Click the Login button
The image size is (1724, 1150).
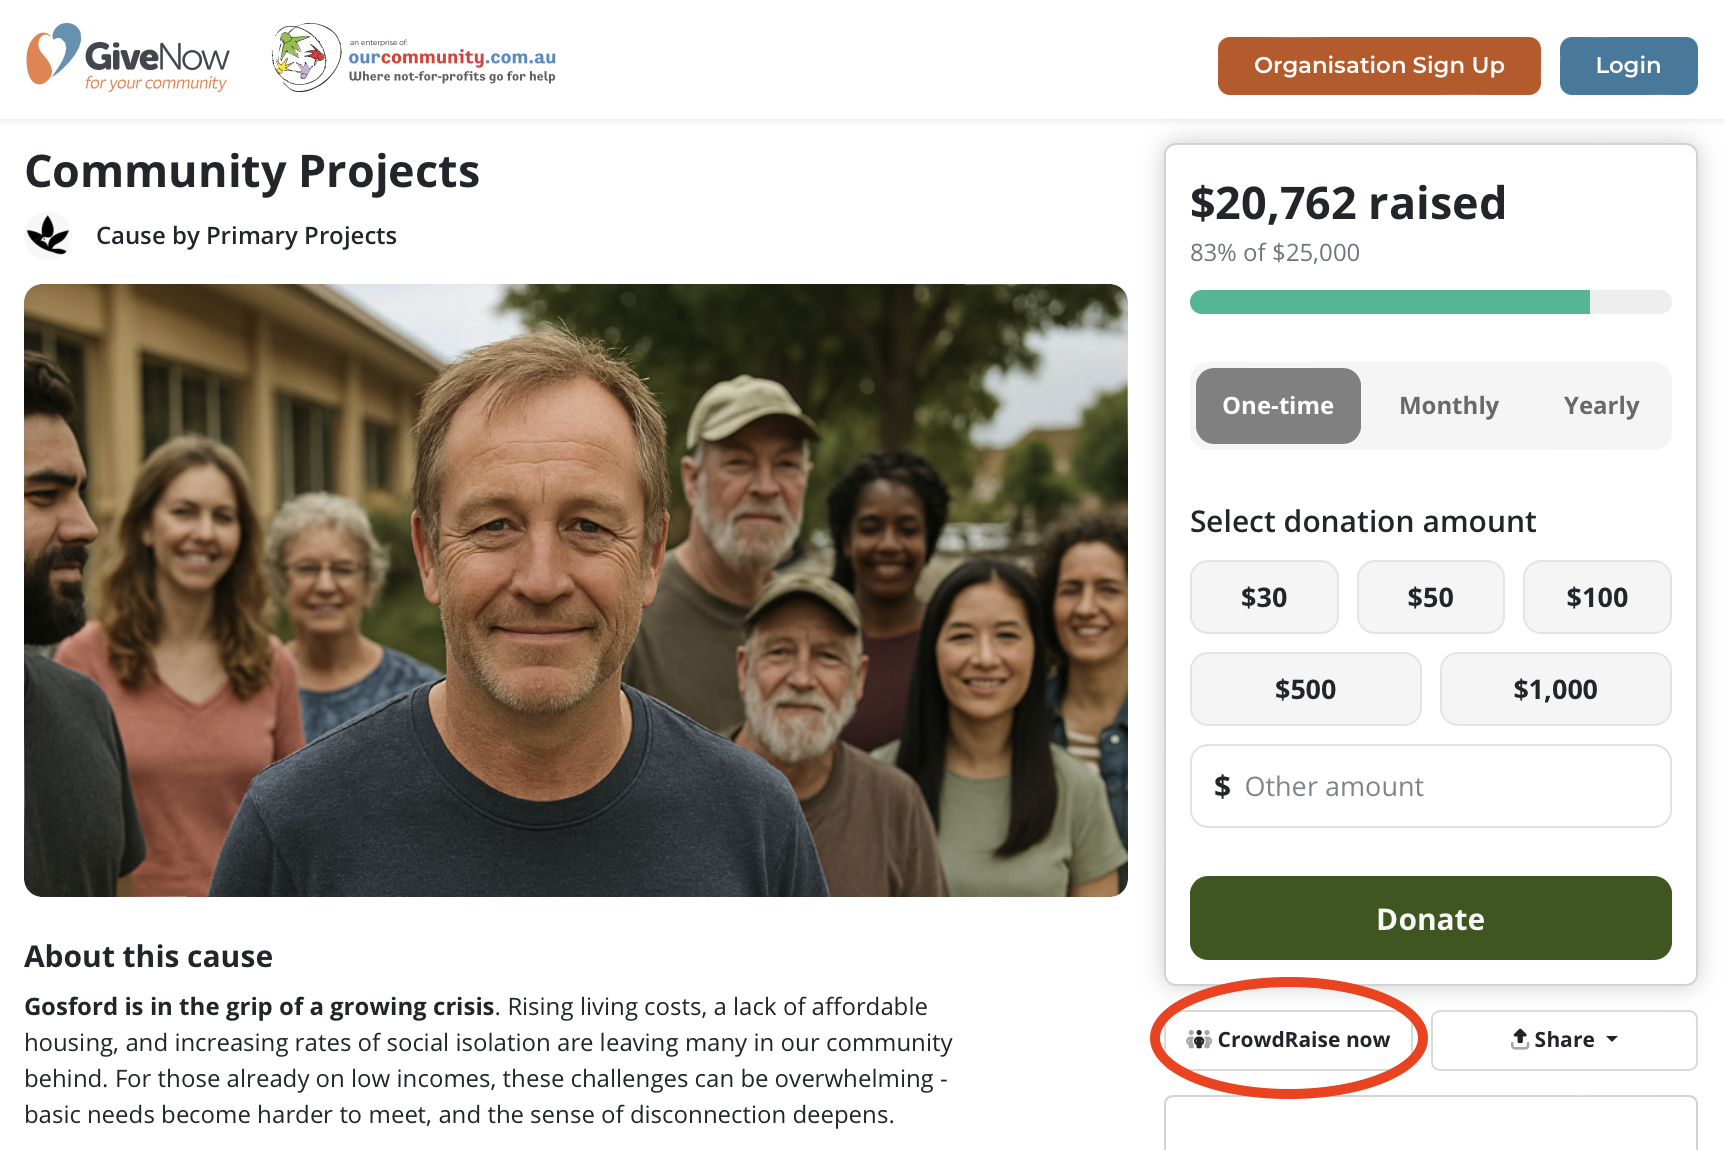point(1627,66)
